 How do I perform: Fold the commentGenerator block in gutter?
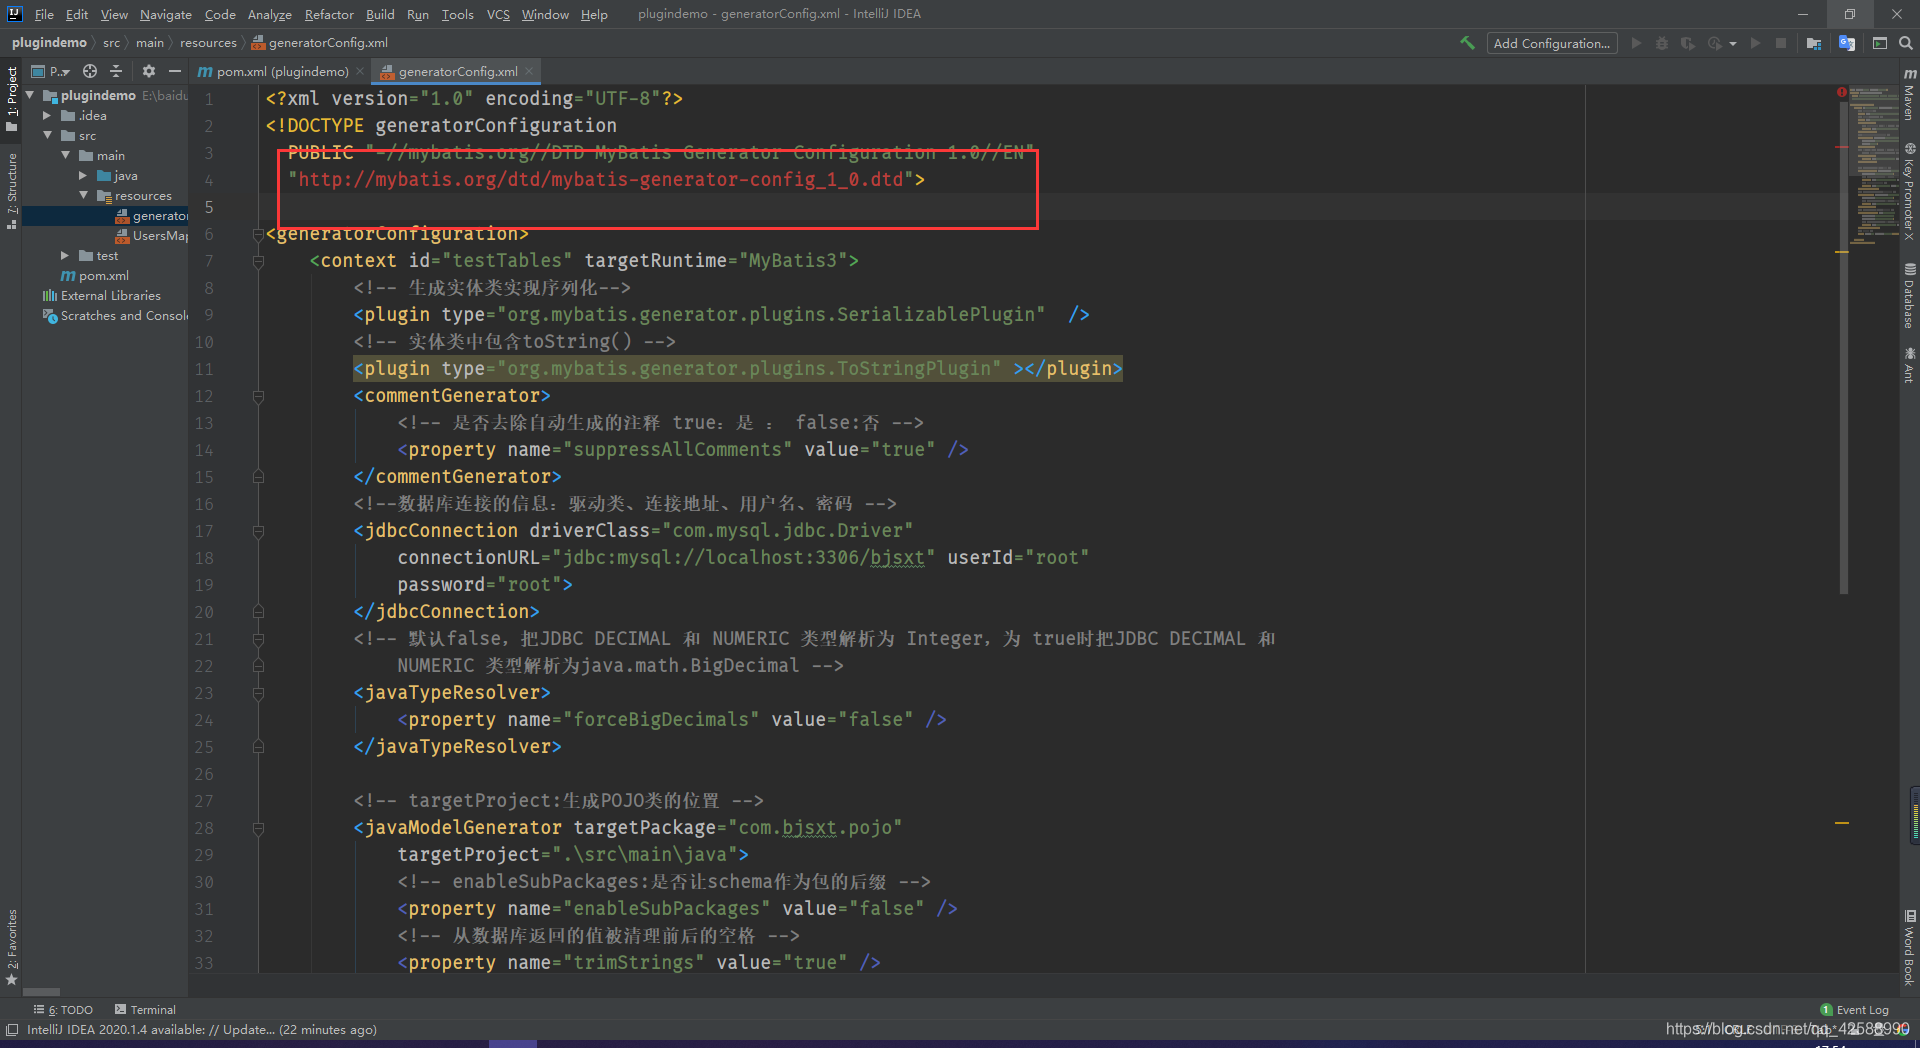(258, 396)
